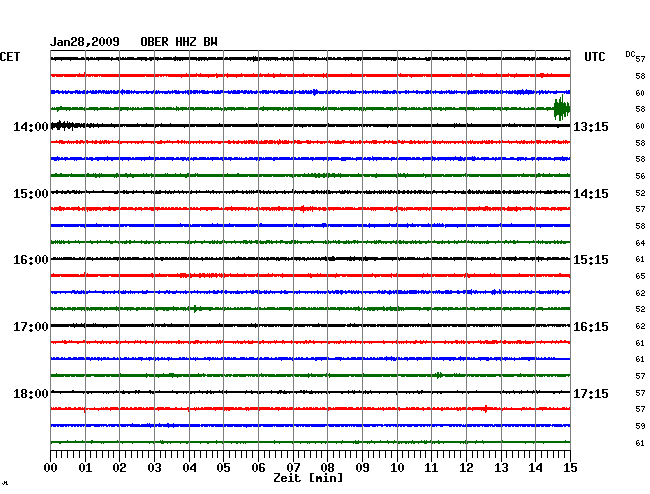Click minute label 00 on time axis

51,467
